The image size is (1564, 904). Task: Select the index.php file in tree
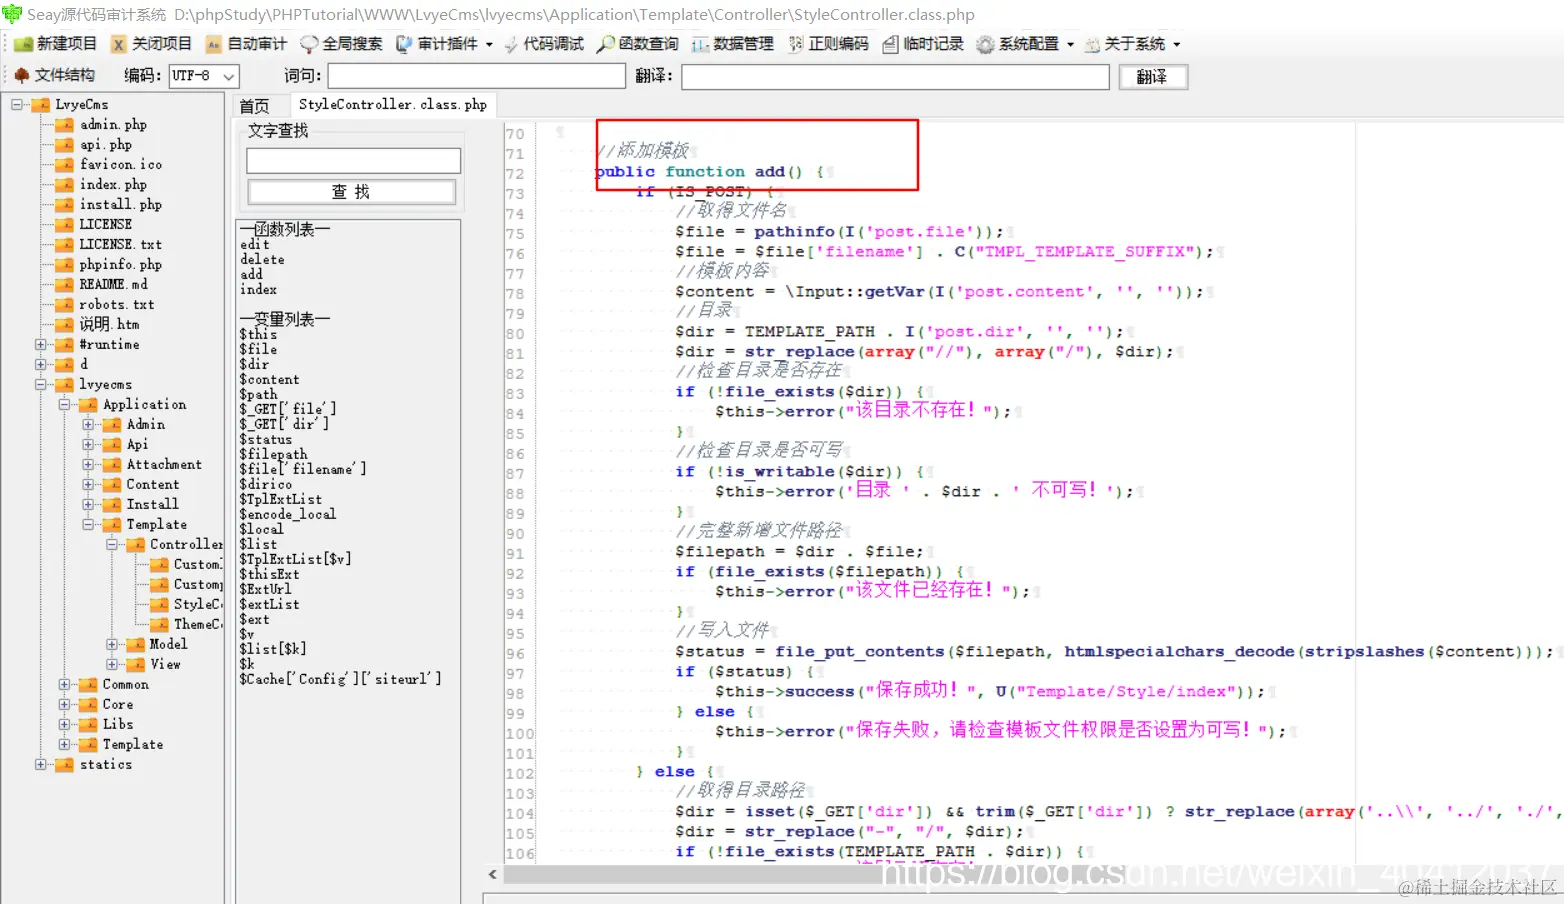[x=114, y=185]
